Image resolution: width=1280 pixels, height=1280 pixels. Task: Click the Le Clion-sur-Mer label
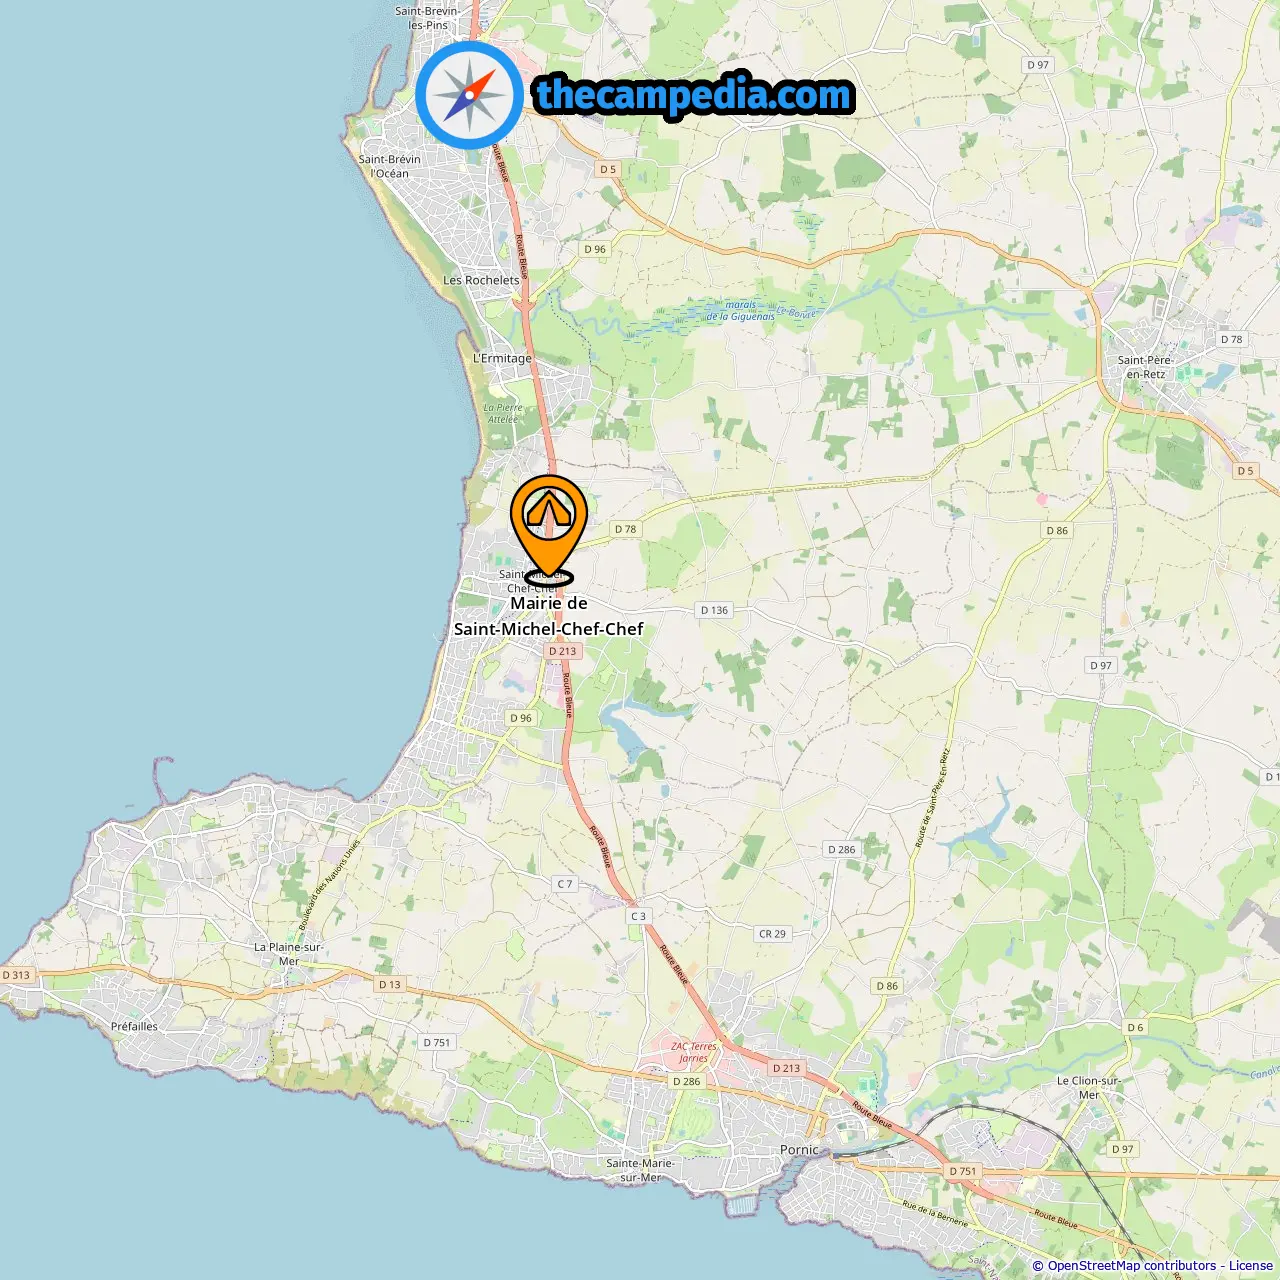(x=1088, y=1088)
